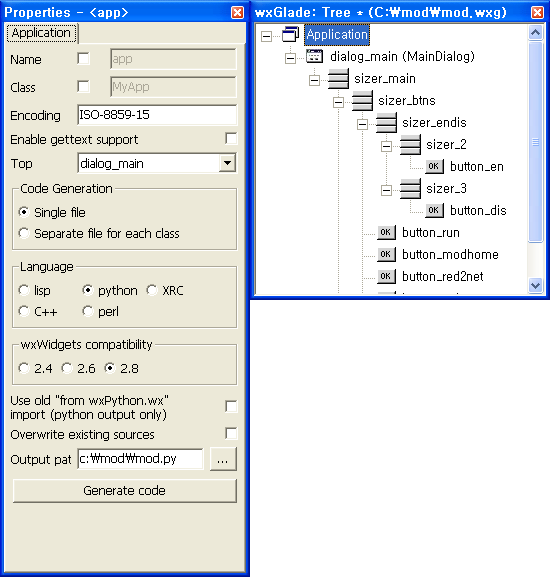Click the dialog_main window icon
Image resolution: width=557 pixels, height=577 pixels.
coord(315,56)
